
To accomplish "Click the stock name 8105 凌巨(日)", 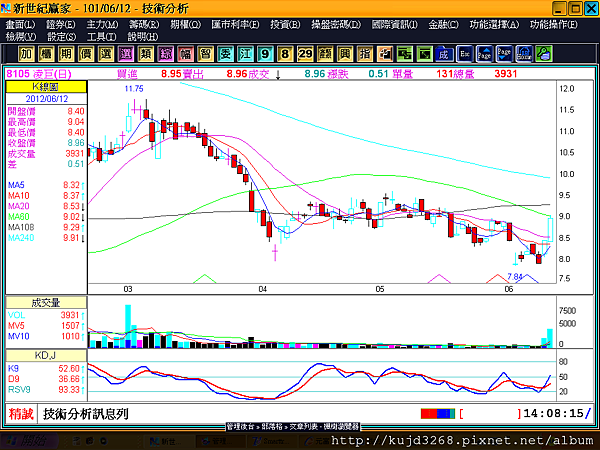I will click(39, 74).
